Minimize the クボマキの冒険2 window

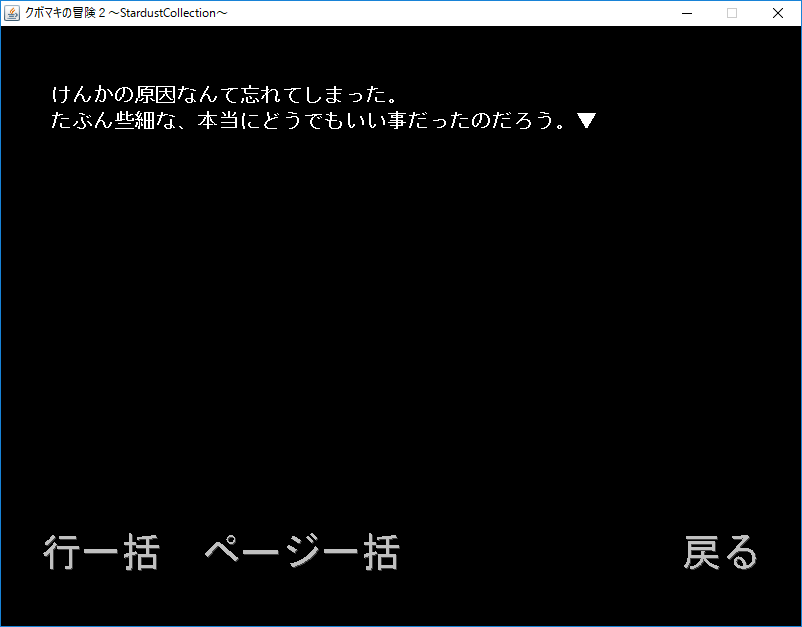(687, 13)
